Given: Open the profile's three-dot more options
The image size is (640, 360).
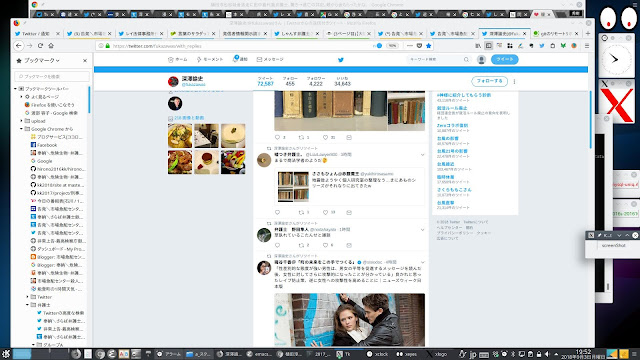Looking at the screenshot, I should click(514, 81).
